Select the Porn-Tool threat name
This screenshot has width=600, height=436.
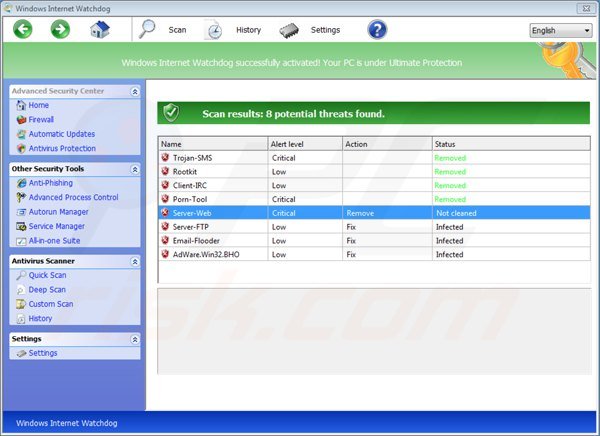tap(190, 199)
